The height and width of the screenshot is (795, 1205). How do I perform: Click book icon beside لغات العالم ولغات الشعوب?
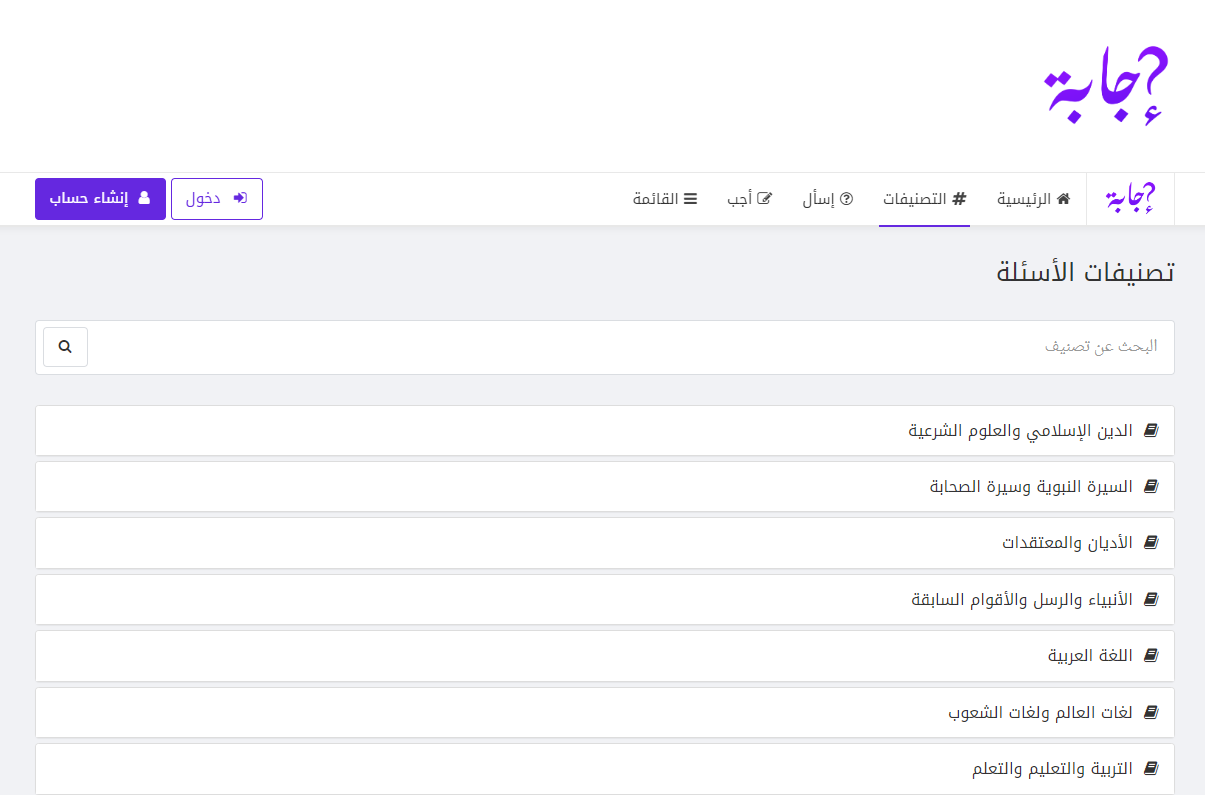[x=1151, y=713]
